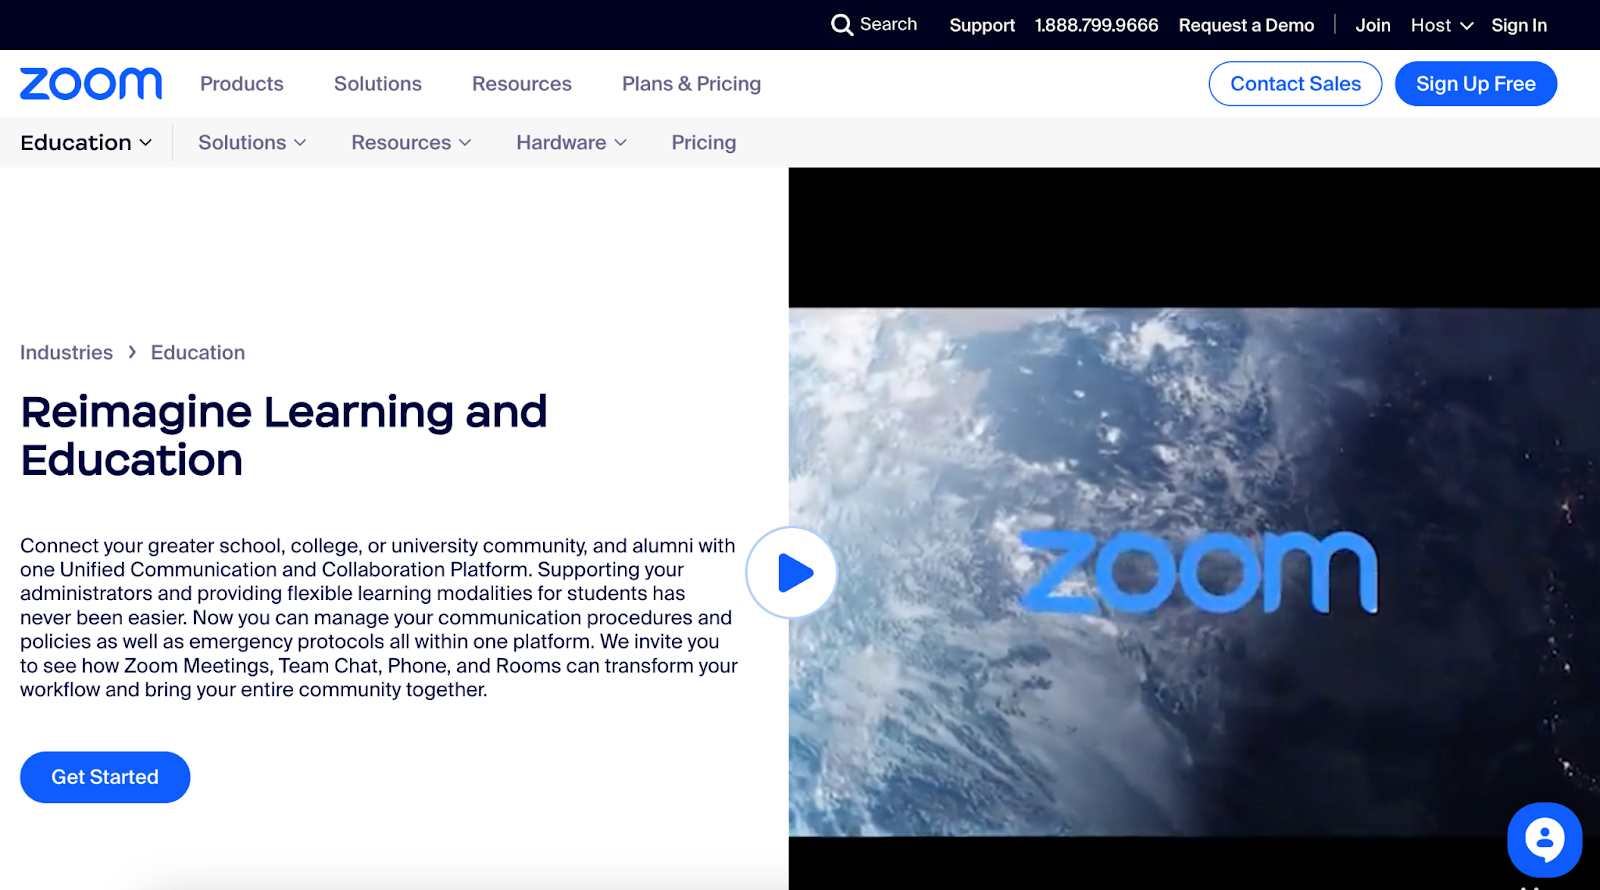Open the Solutions submenu in the Education bar
1600x890 pixels.
point(252,143)
